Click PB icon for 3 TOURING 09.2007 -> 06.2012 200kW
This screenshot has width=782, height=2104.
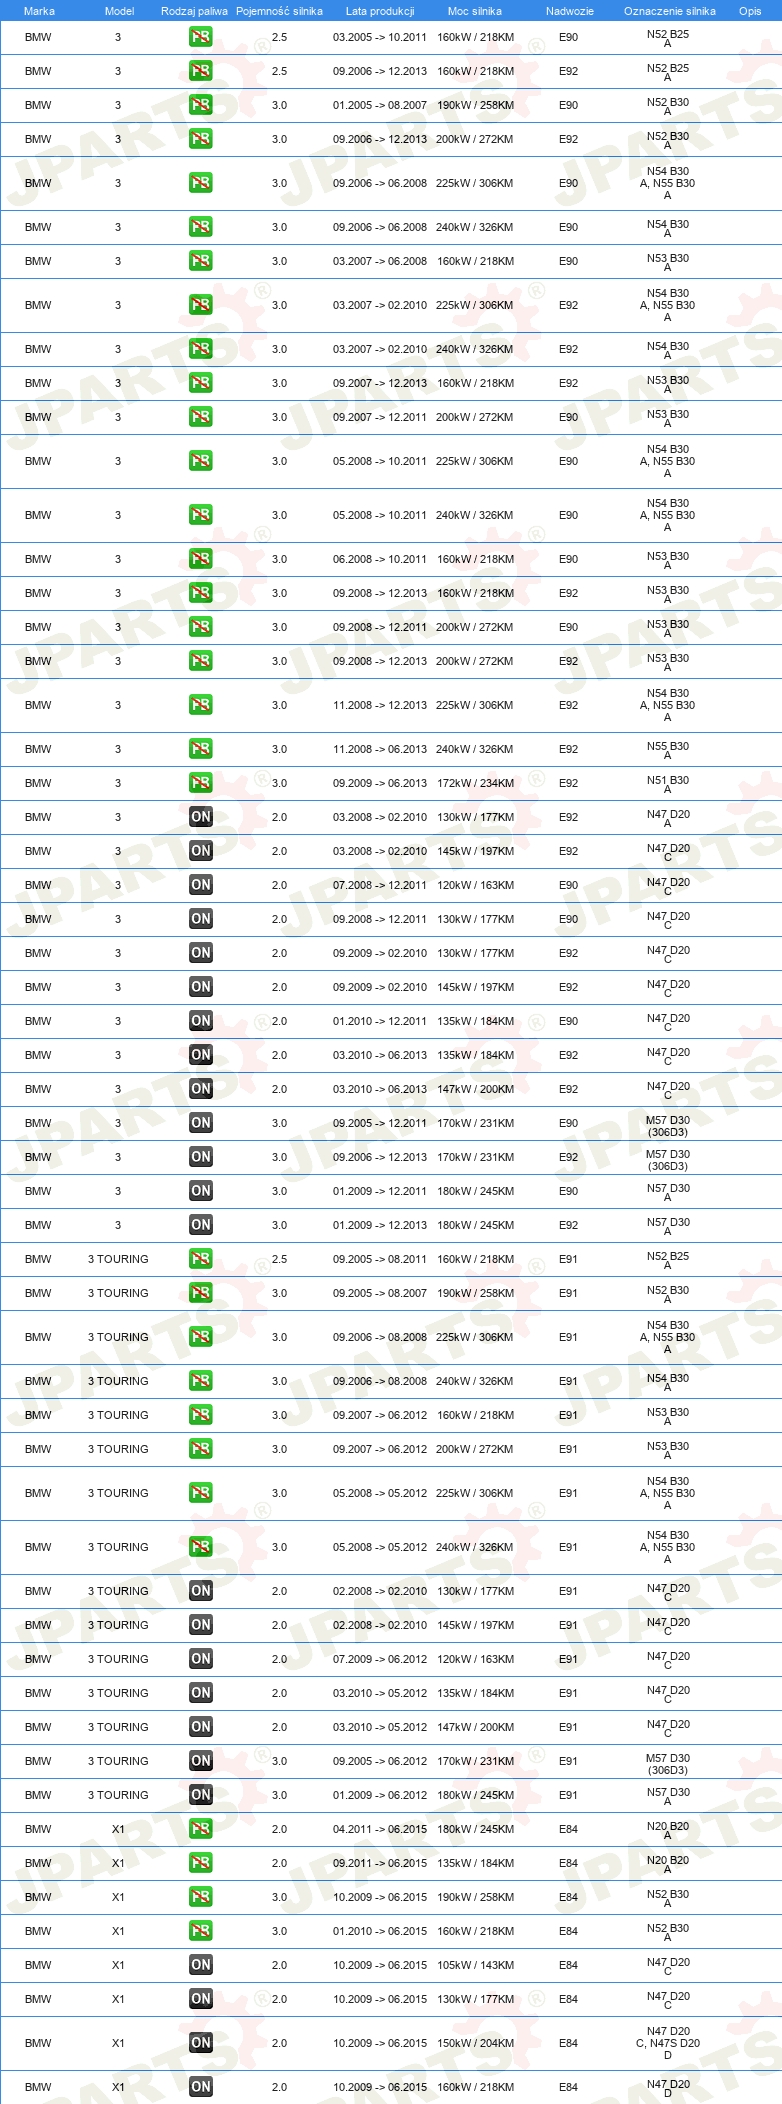(200, 1449)
